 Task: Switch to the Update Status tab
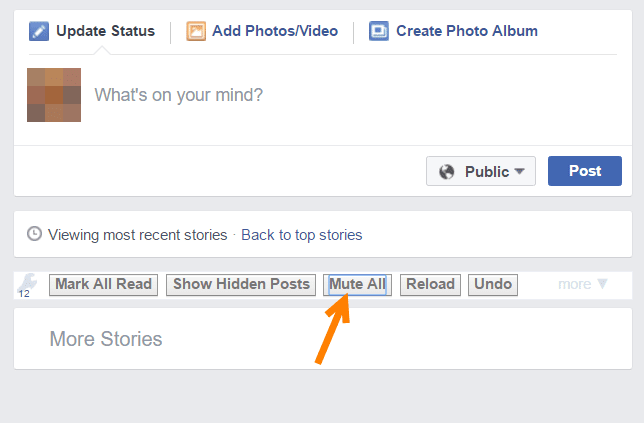(105, 31)
